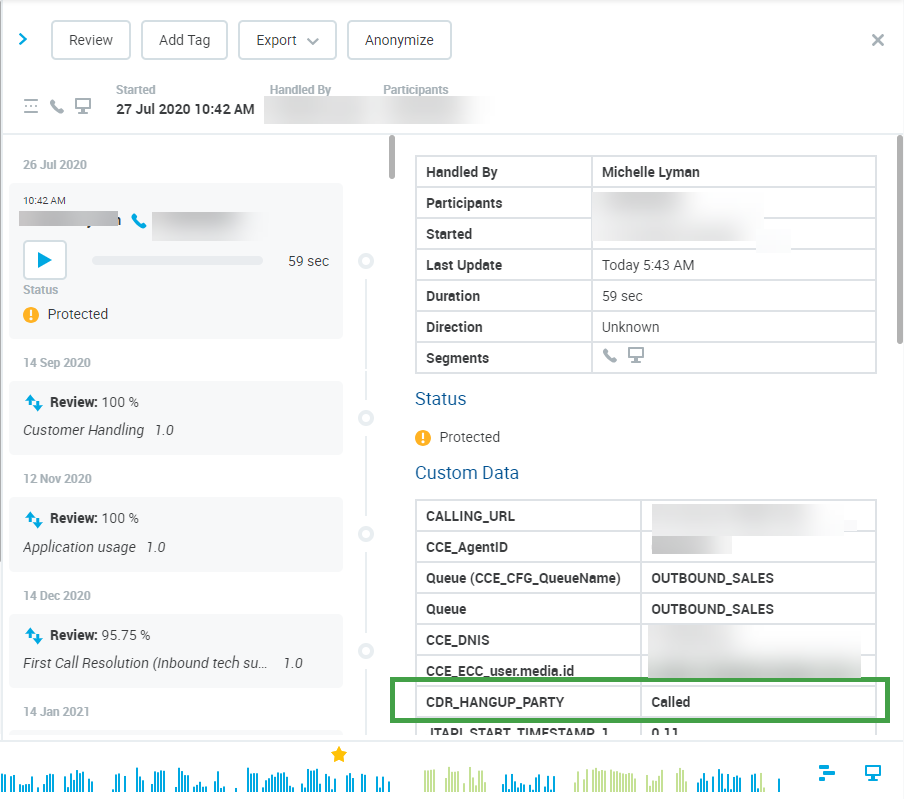Close the conversation details panel
904x799 pixels.
(877, 40)
